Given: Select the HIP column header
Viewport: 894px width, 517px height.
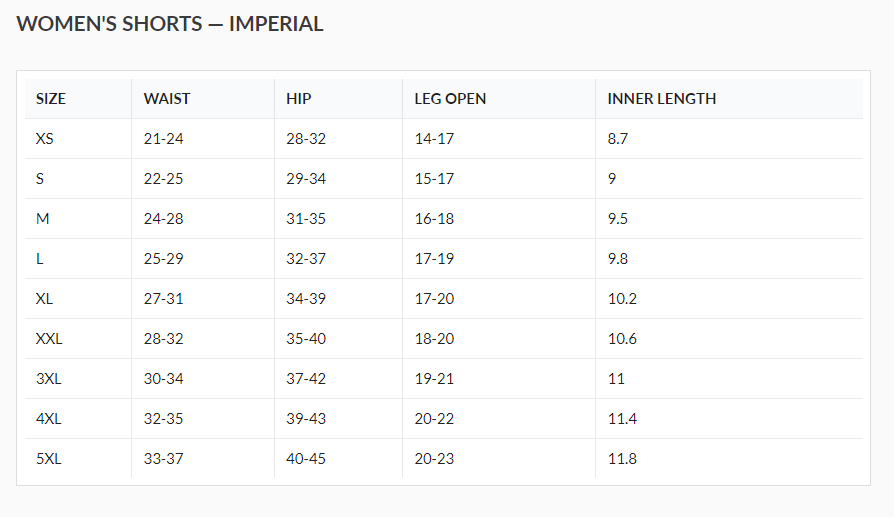Looking at the screenshot, I should click(x=299, y=99).
